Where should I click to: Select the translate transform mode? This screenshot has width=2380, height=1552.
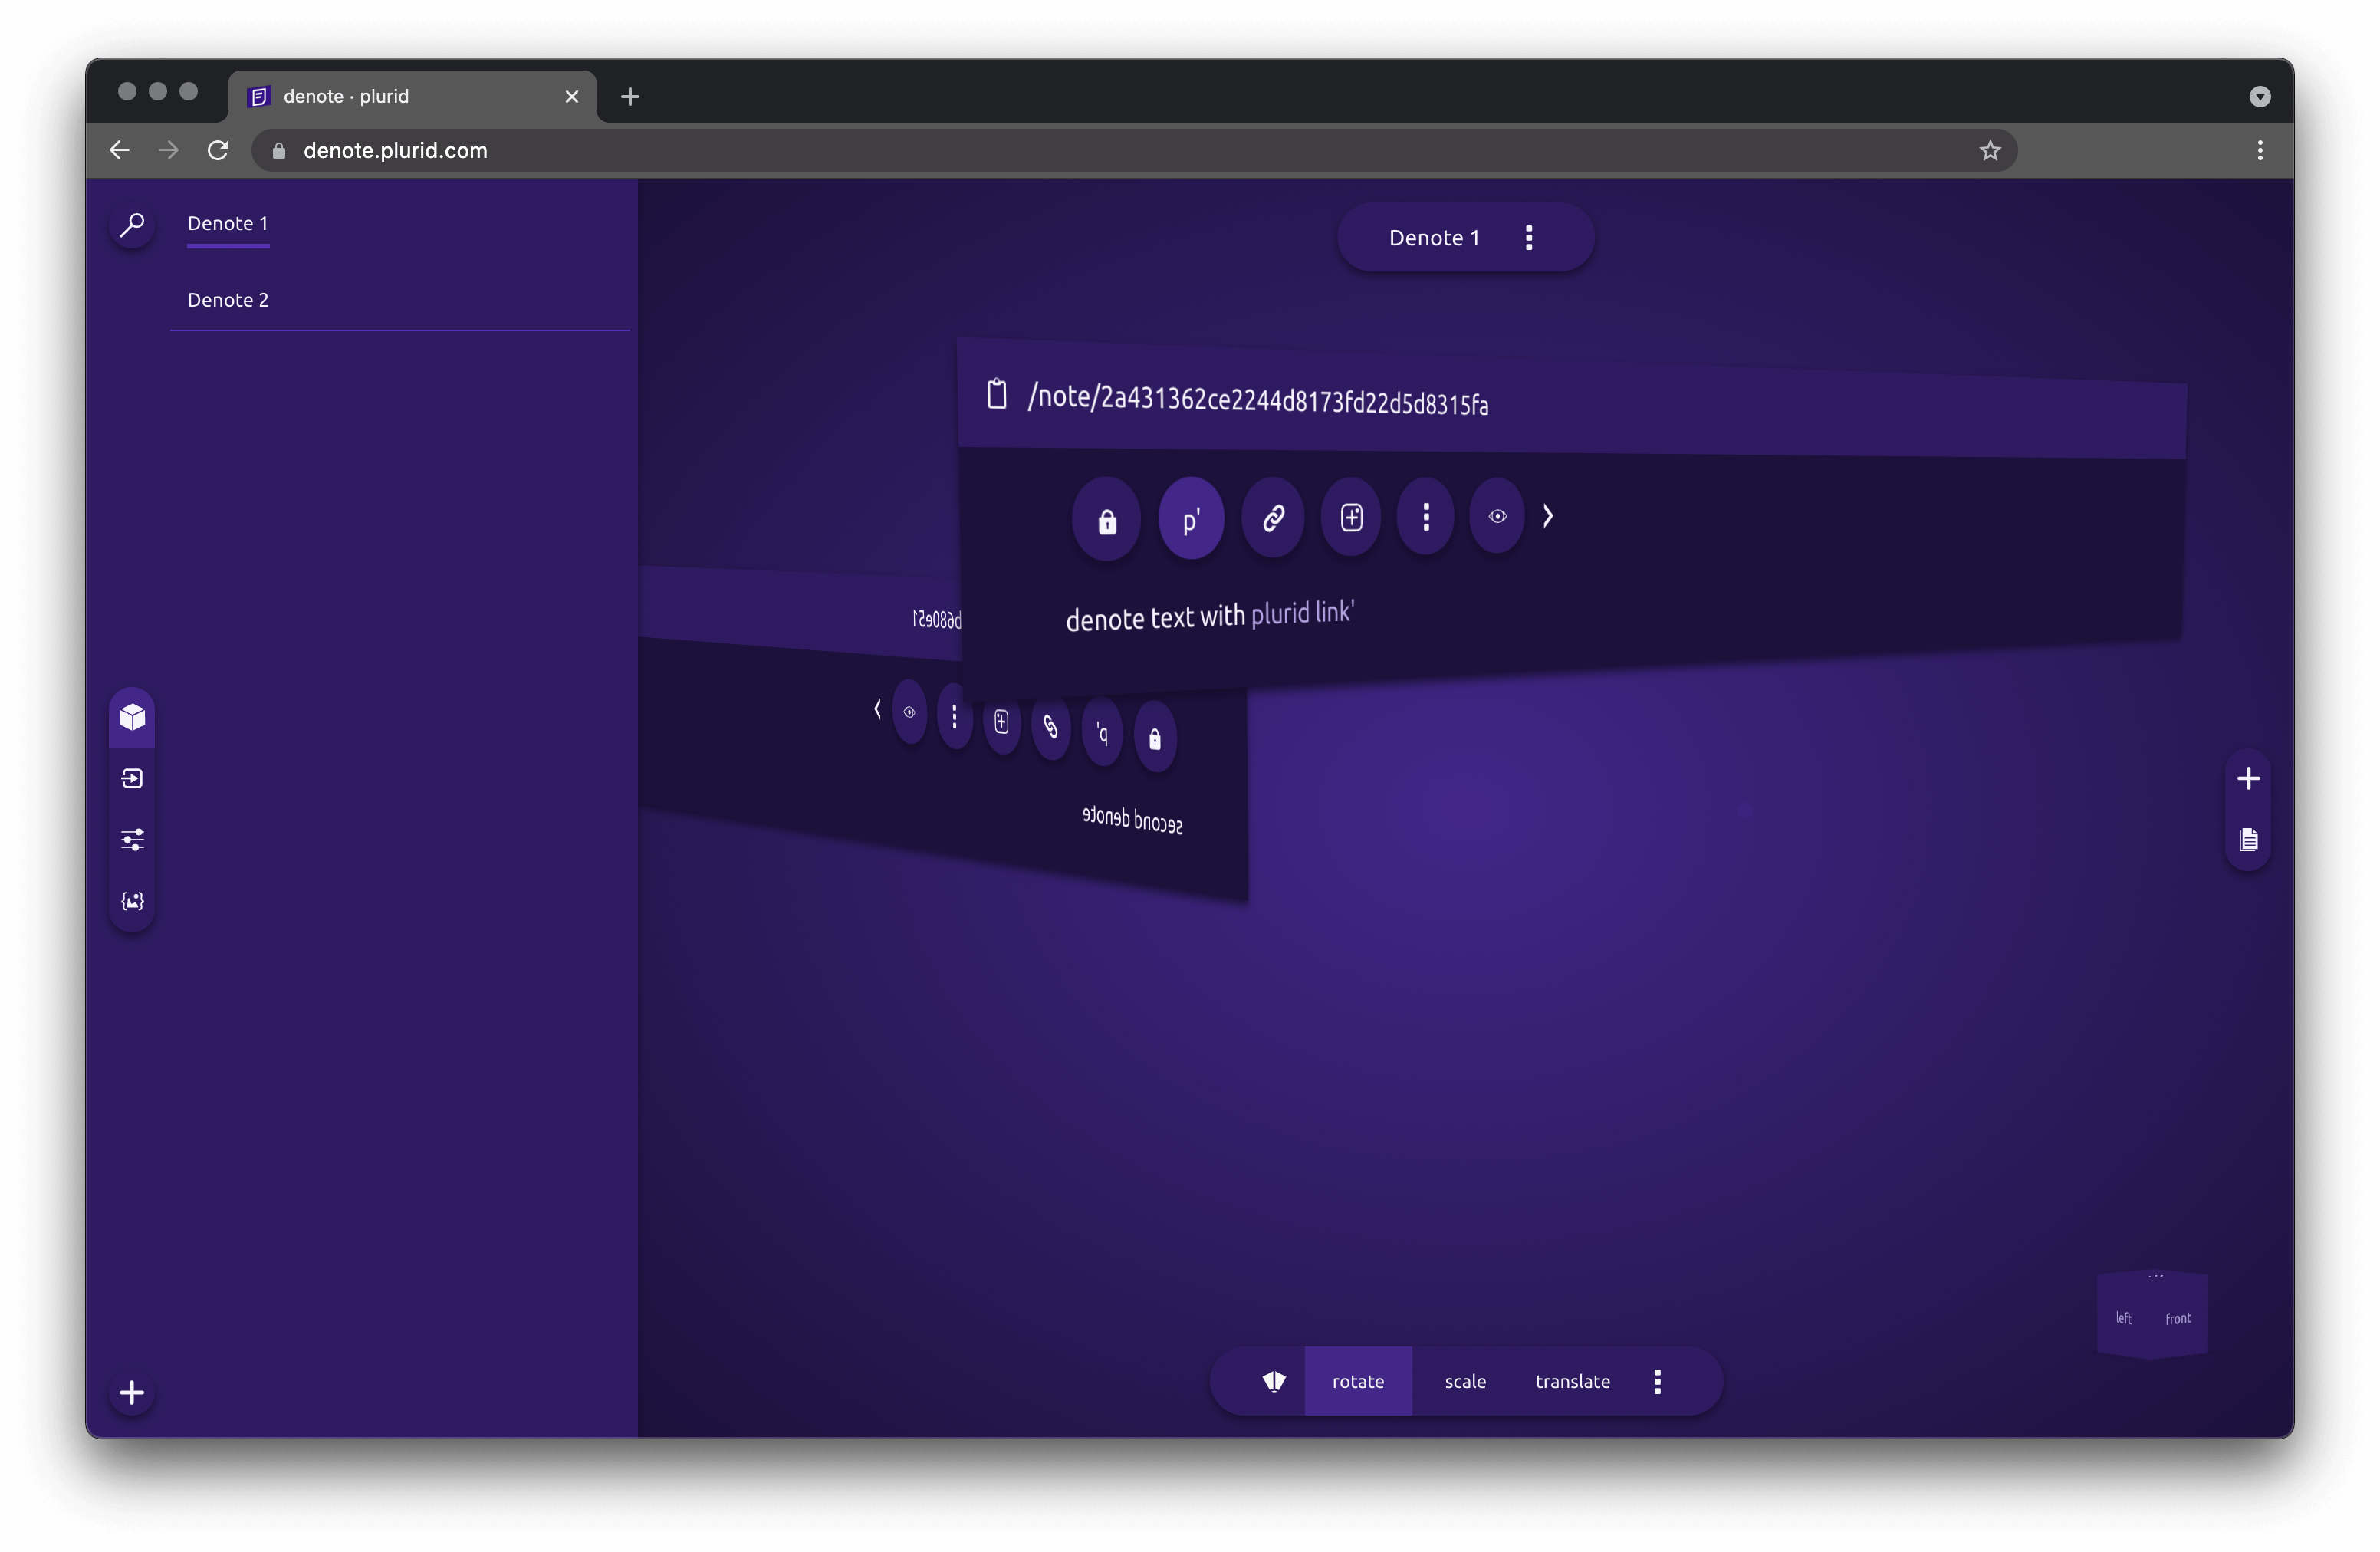tap(1572, 1381)
